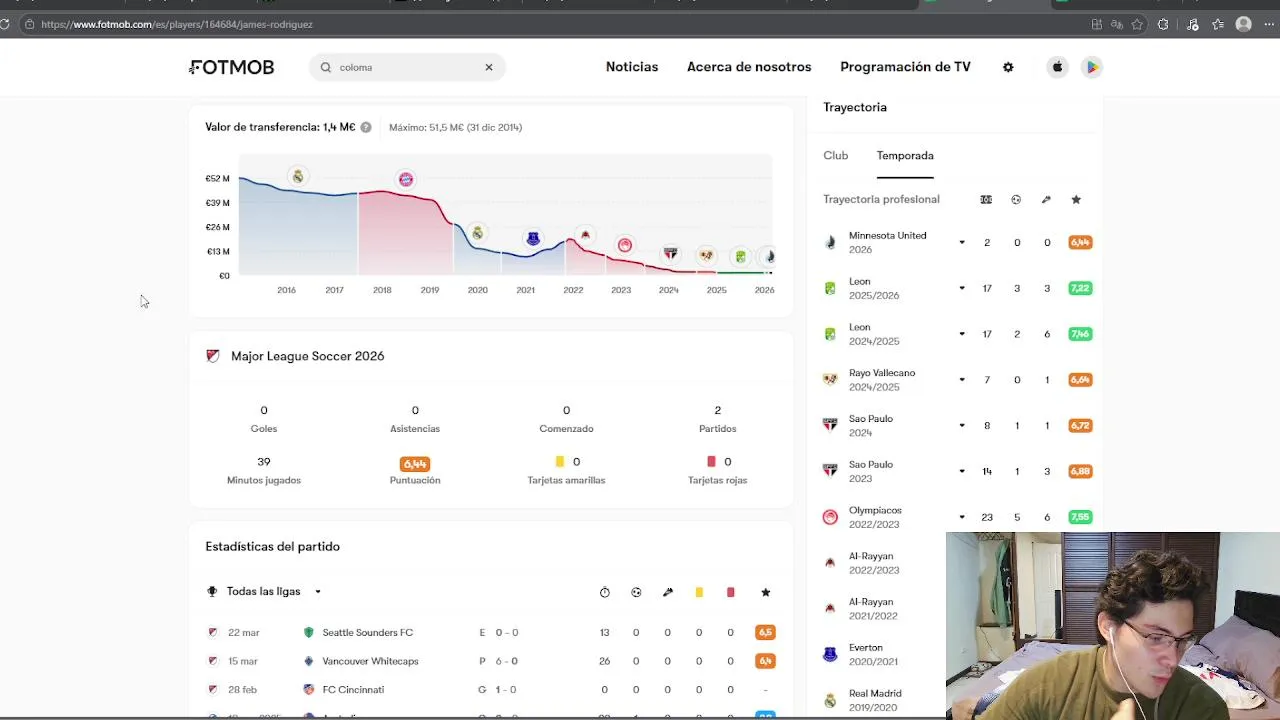Viewport: 1280px width, 720px height.
Task: Click the search magnifier icon
Action: [326, 67]
